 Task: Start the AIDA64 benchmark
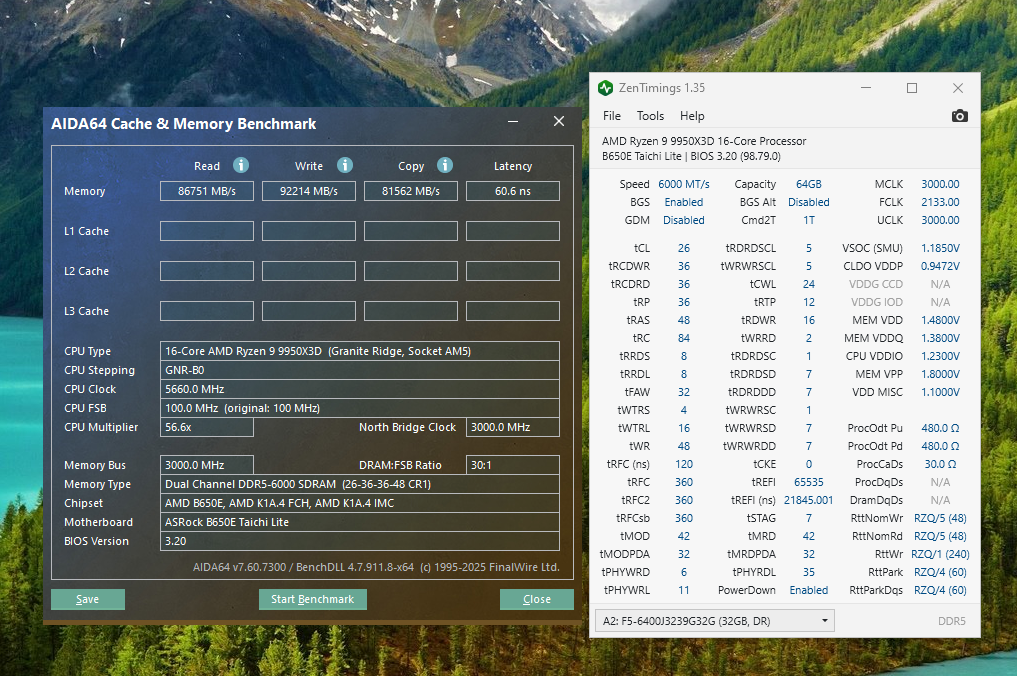click(x=313, y=599)
